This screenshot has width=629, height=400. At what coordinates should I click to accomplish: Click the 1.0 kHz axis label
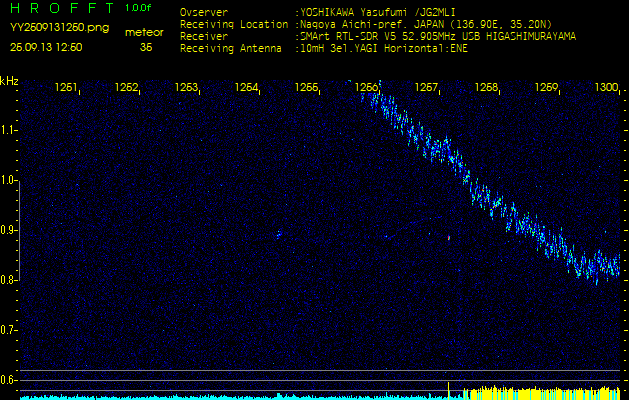[x=9, y=180]
